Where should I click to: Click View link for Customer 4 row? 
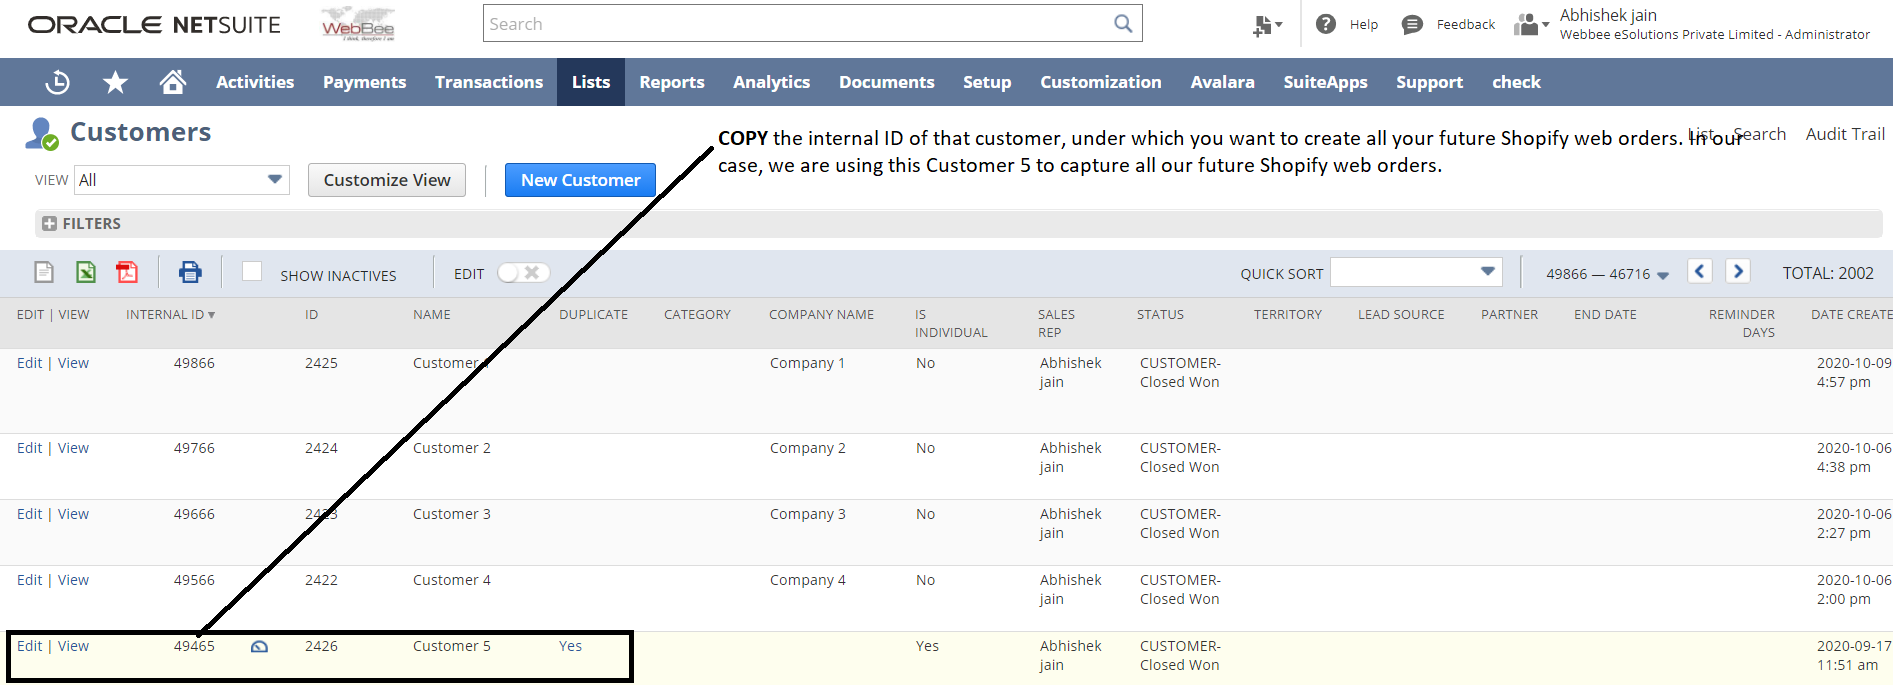tap(73, 580)
